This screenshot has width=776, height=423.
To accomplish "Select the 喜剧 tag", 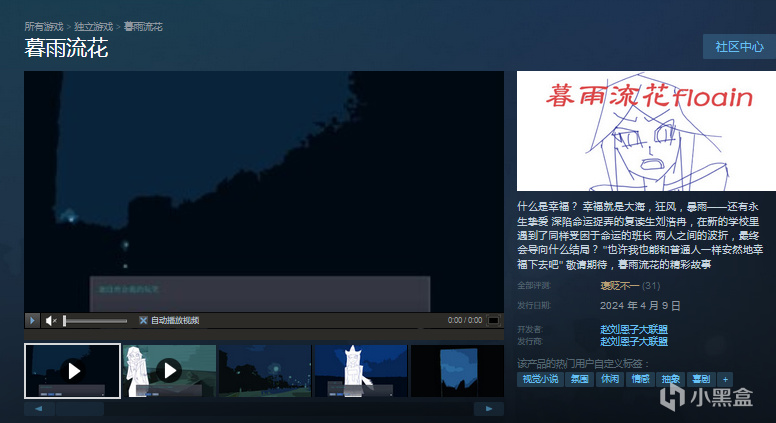I will 701,379.
